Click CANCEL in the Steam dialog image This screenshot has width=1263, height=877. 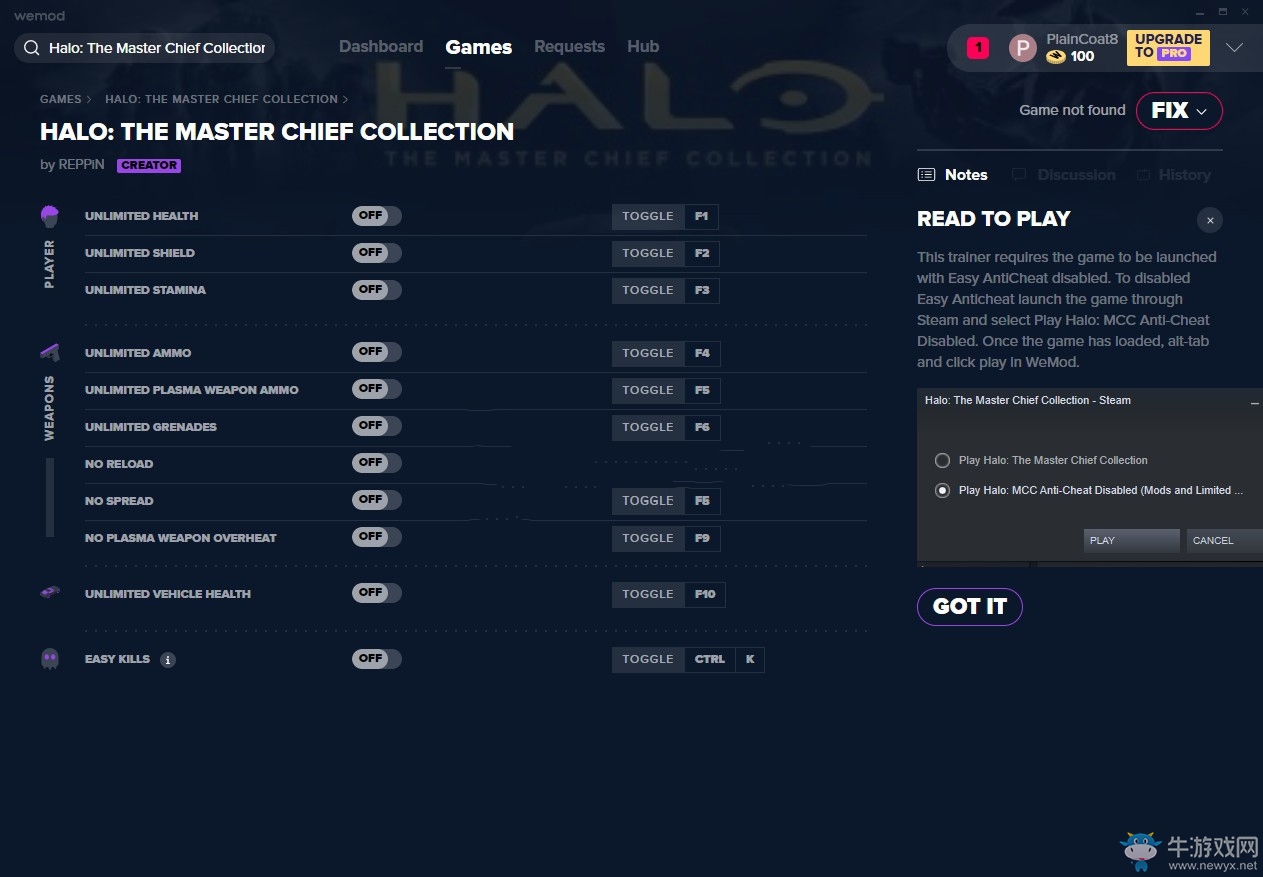pyautogui.click(x=1225, y=541)
